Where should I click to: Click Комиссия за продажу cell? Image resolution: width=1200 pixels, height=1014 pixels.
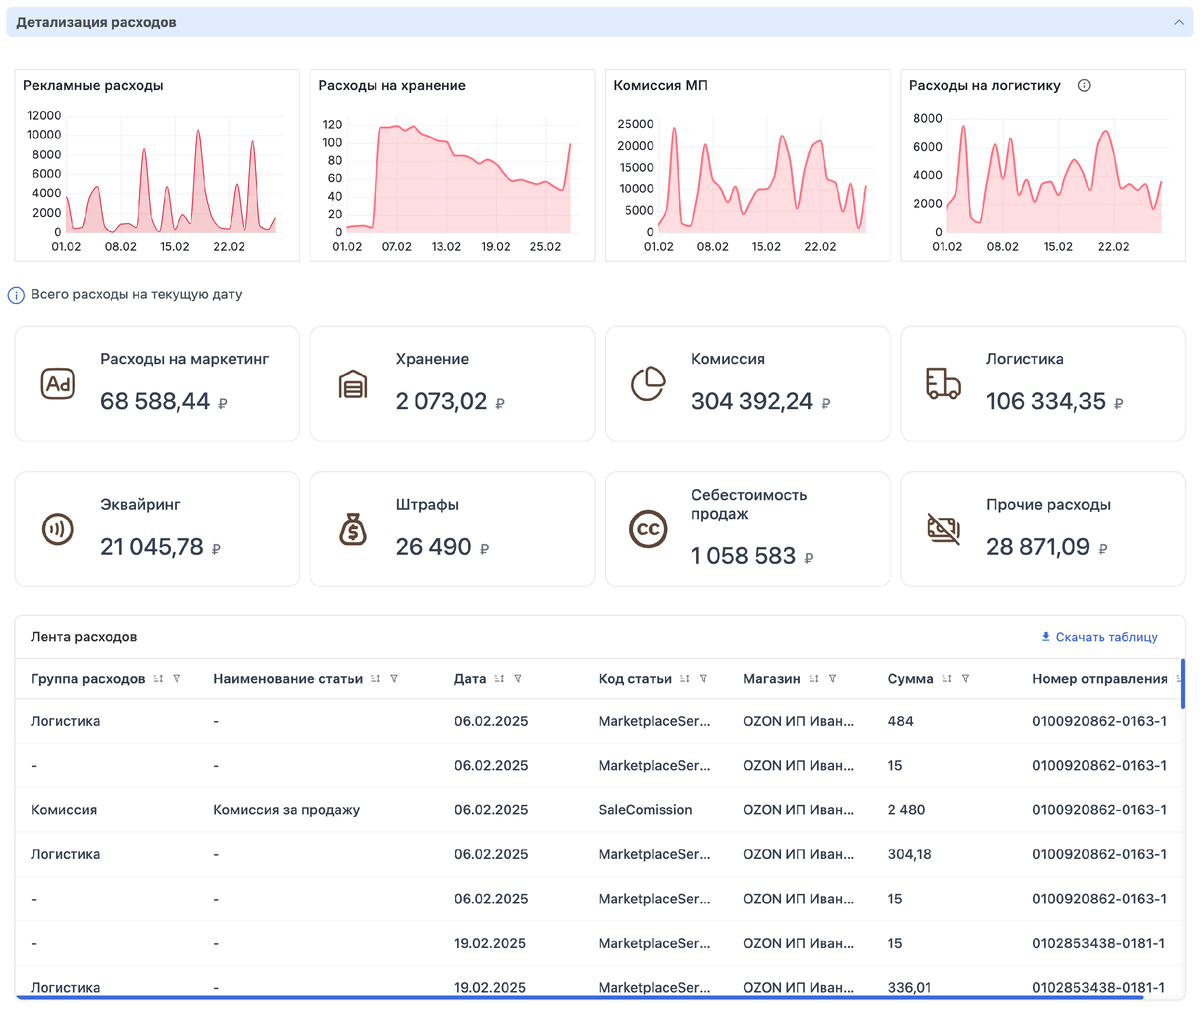coord(287,810)
